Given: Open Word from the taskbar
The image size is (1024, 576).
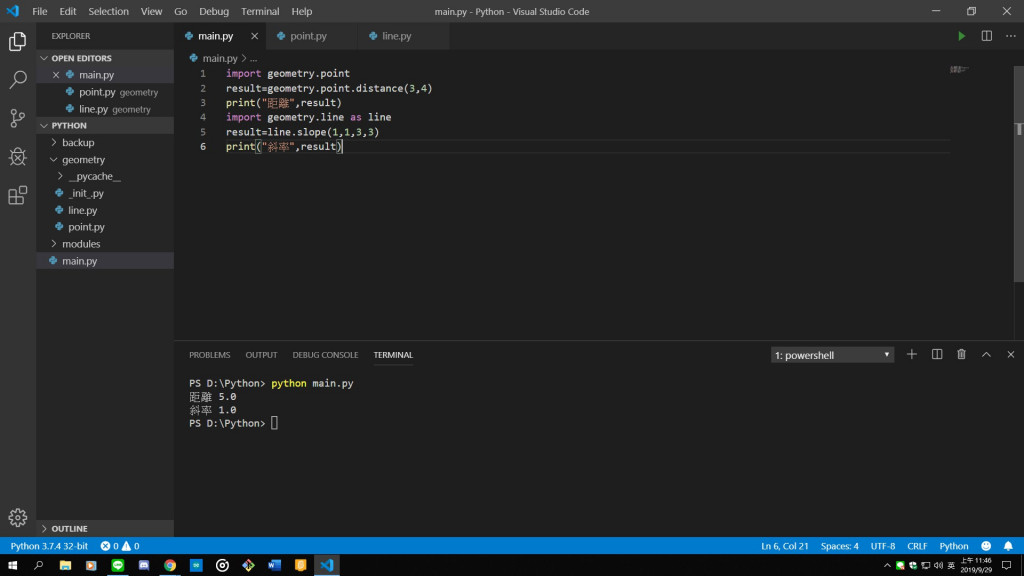Looking at the screenshot, I should 274,565.
